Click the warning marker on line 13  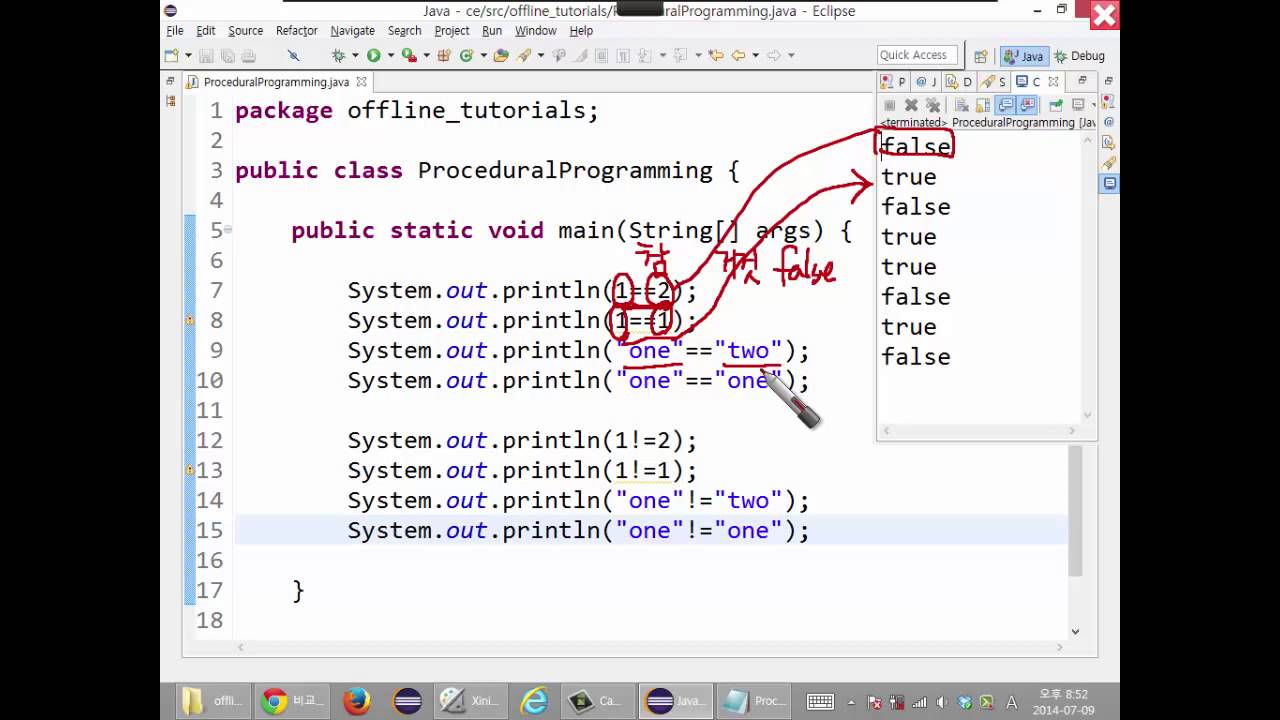189,470
